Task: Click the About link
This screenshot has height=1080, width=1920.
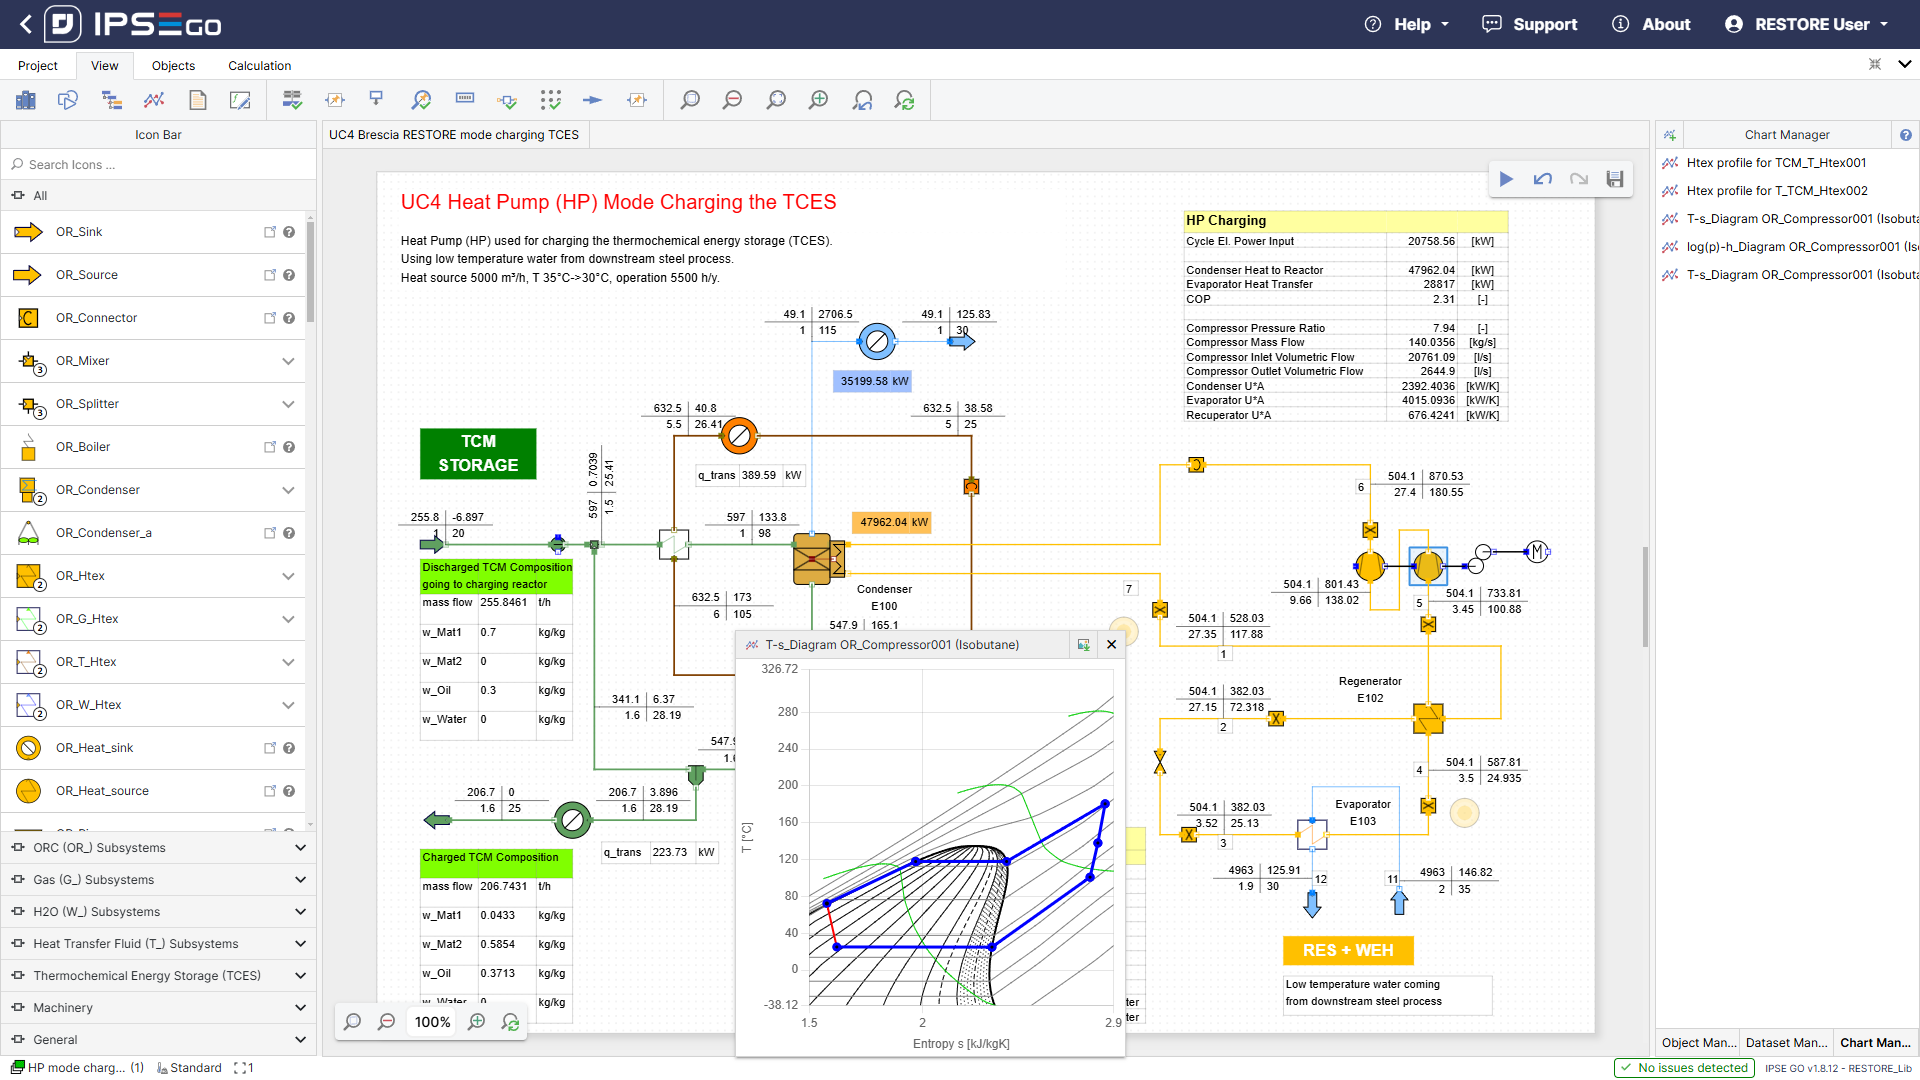Action: [1652, 24]
